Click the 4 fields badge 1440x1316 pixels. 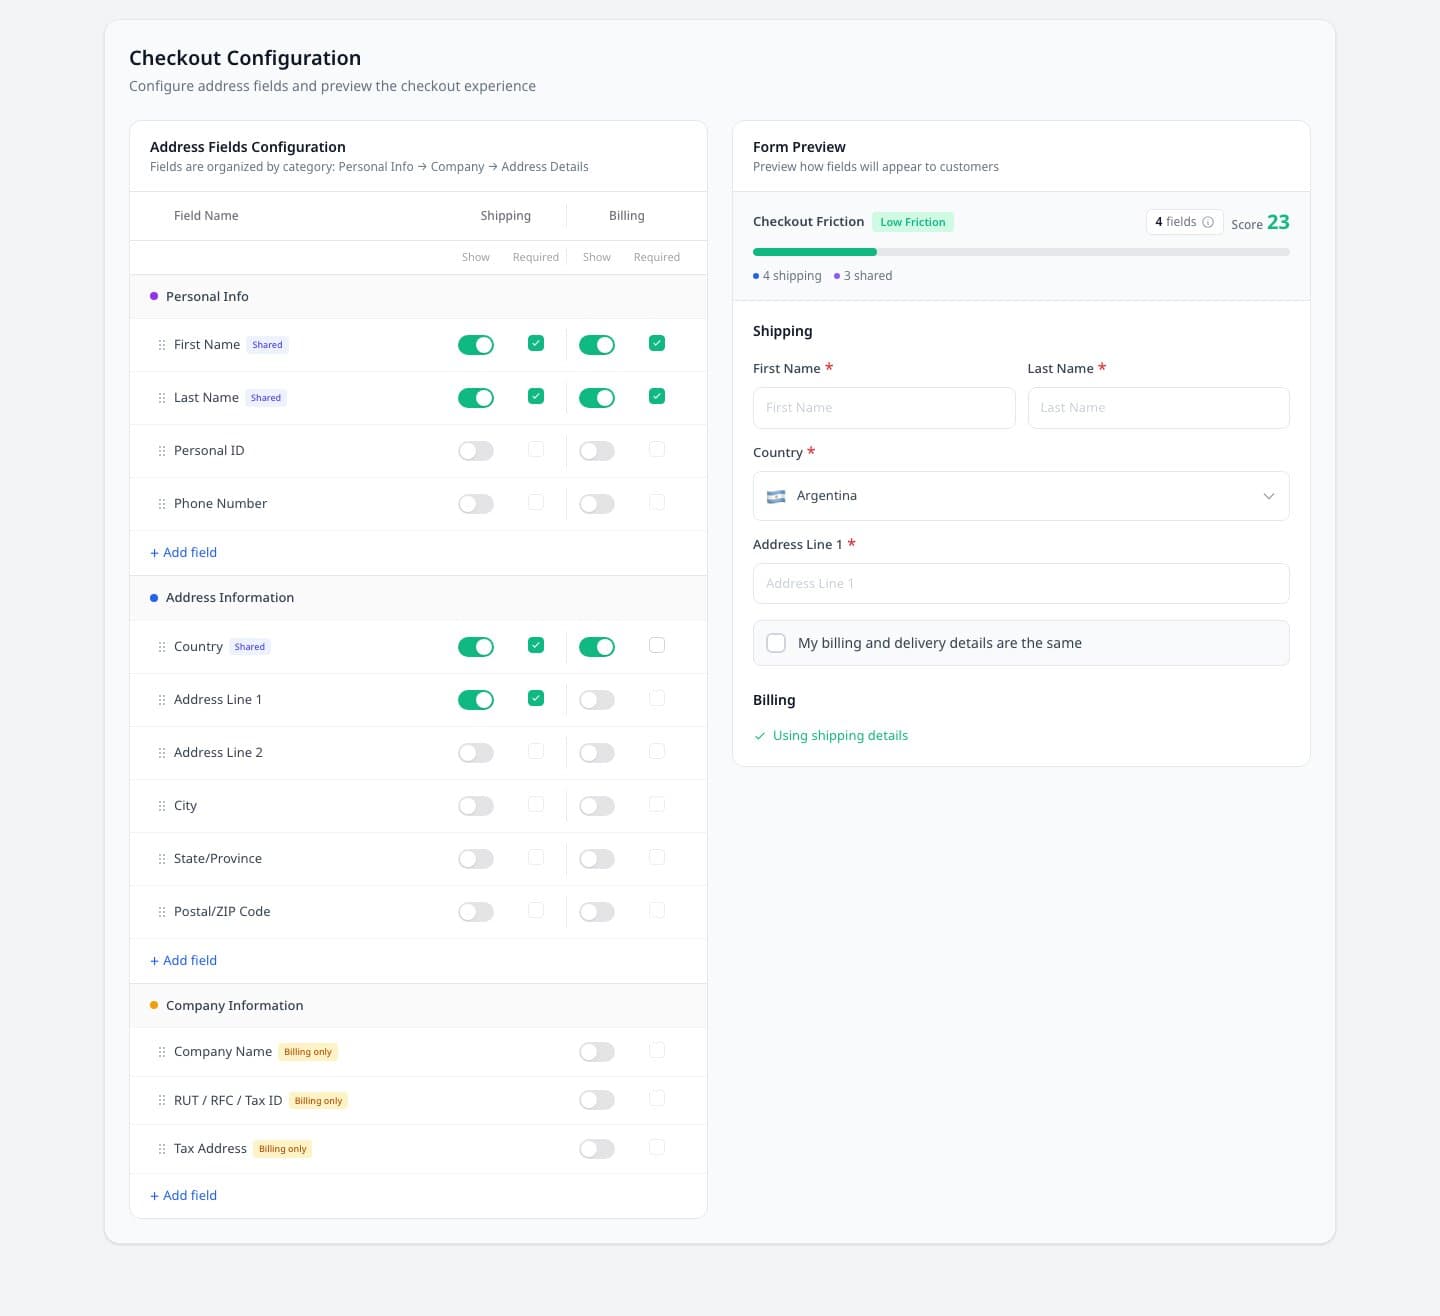pos(1184,222)
